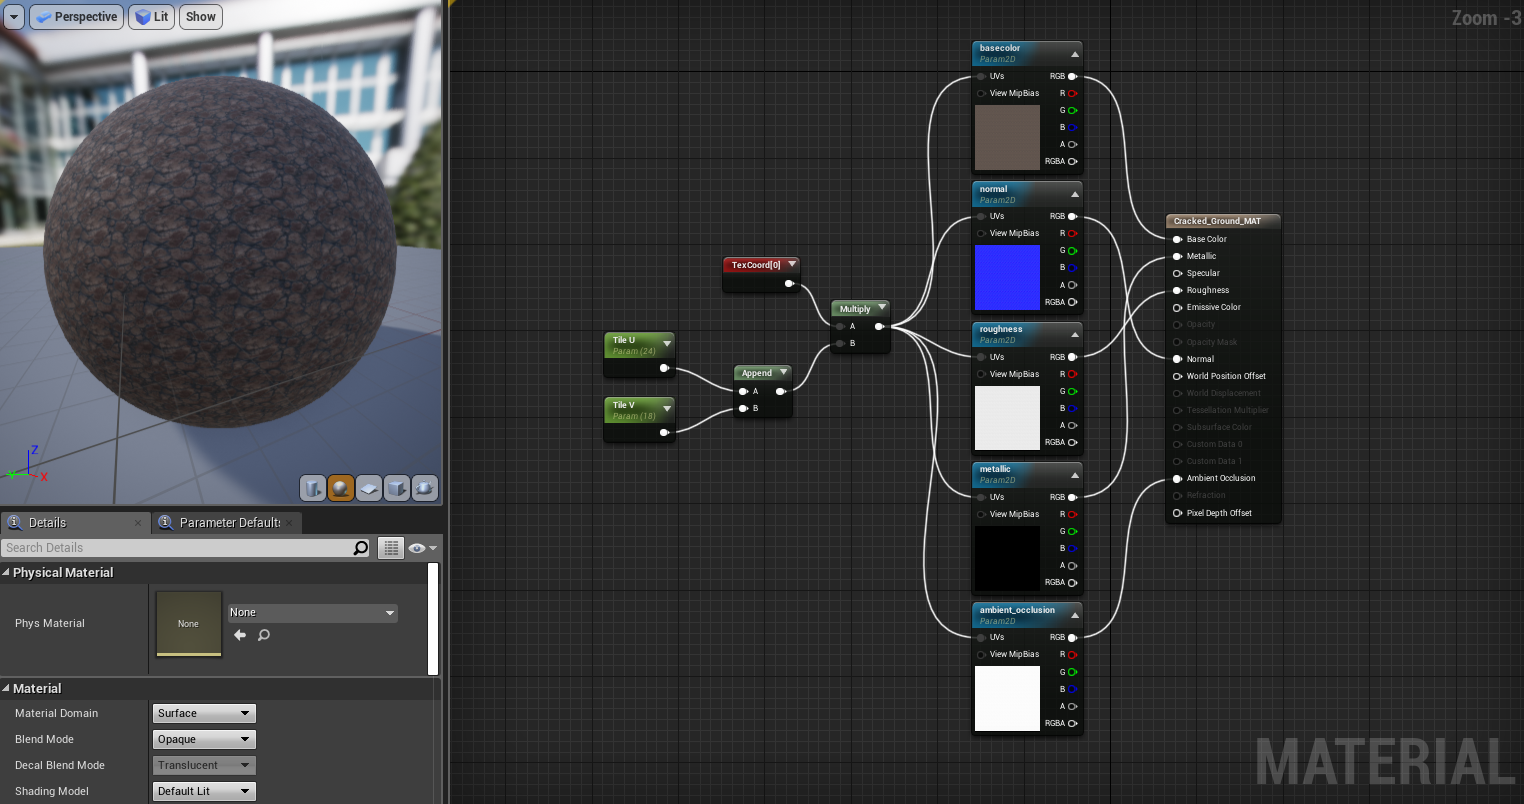Use selected asset arrow for Phys Material

pos(240,635)
